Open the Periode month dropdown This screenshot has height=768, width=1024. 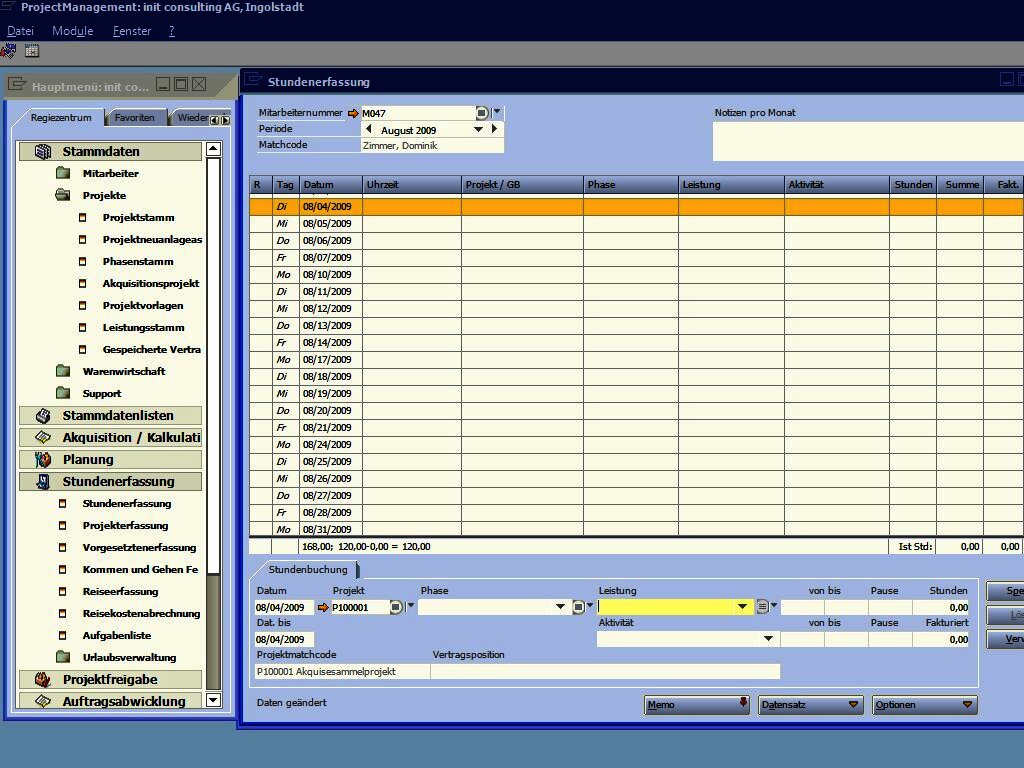(x=478, y=130)
